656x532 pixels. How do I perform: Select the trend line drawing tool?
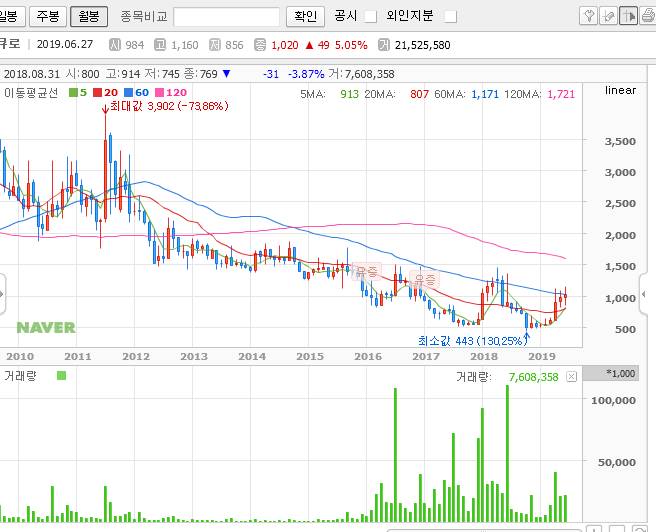(x=608, y=16)
